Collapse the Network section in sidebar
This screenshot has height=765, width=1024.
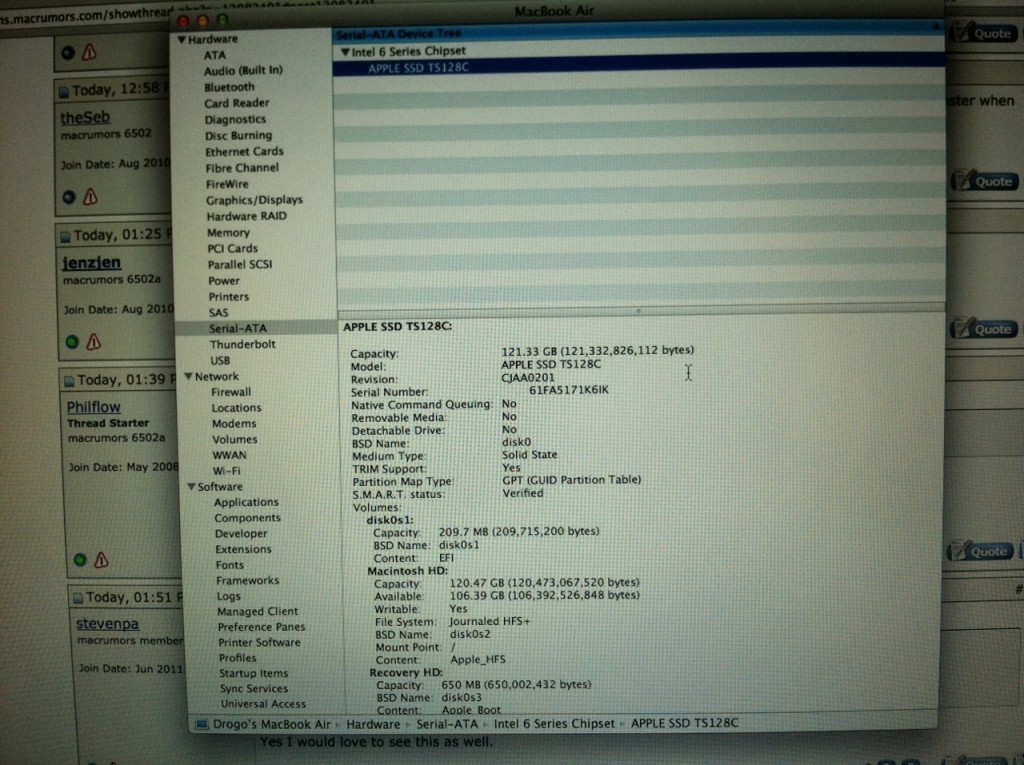[x=187, y=377]
